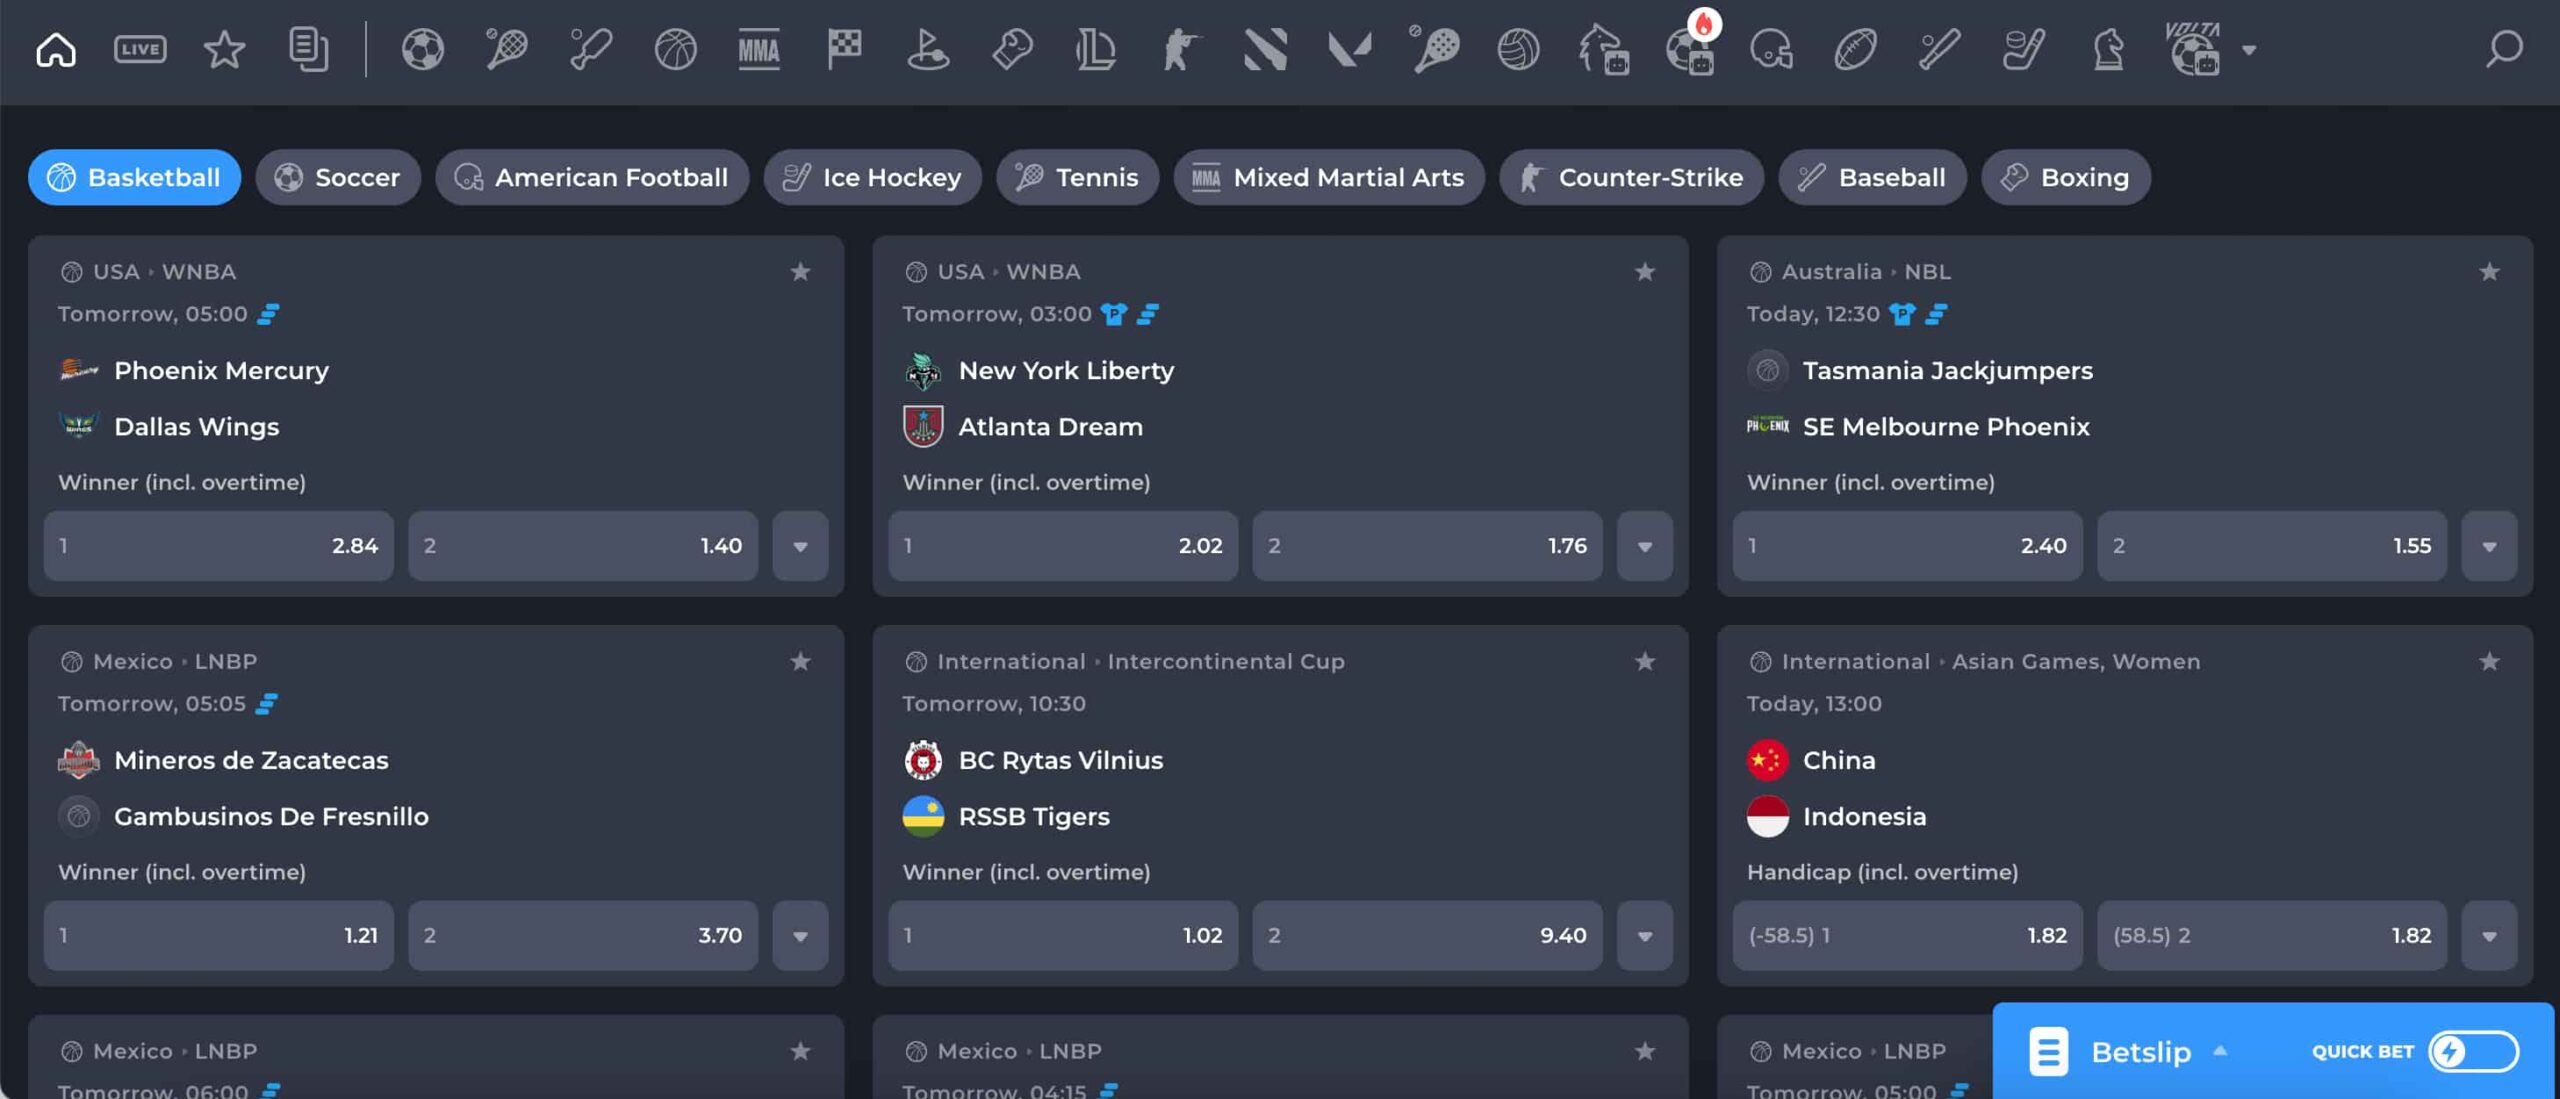Open the padel racket icon
The height and width of the screenshot is (1099, 2560).
1434,49
